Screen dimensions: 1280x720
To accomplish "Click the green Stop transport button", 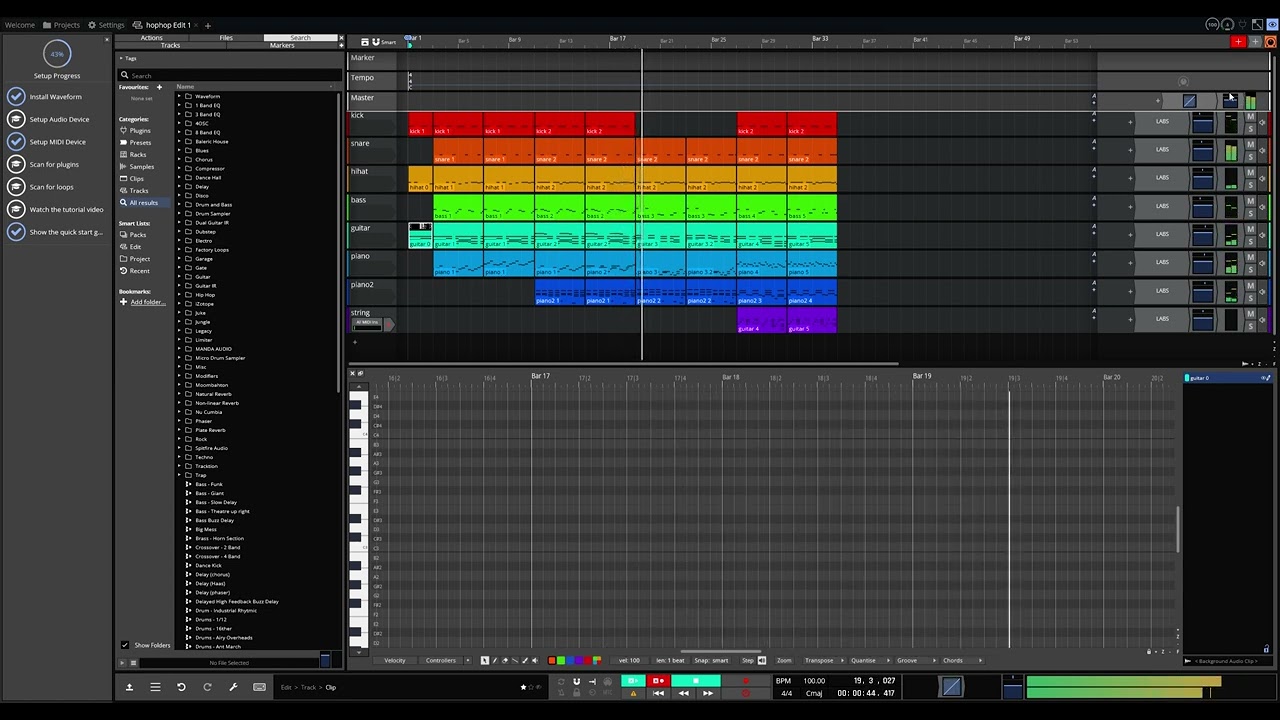I will point(695,681).
